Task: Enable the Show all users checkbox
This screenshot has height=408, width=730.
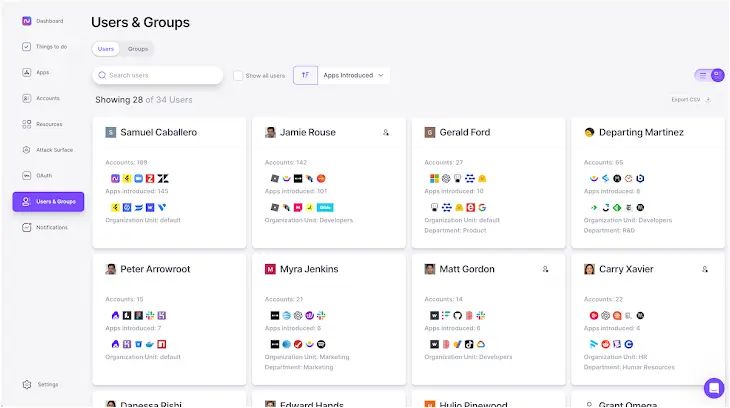Action: tap(238, 75)
